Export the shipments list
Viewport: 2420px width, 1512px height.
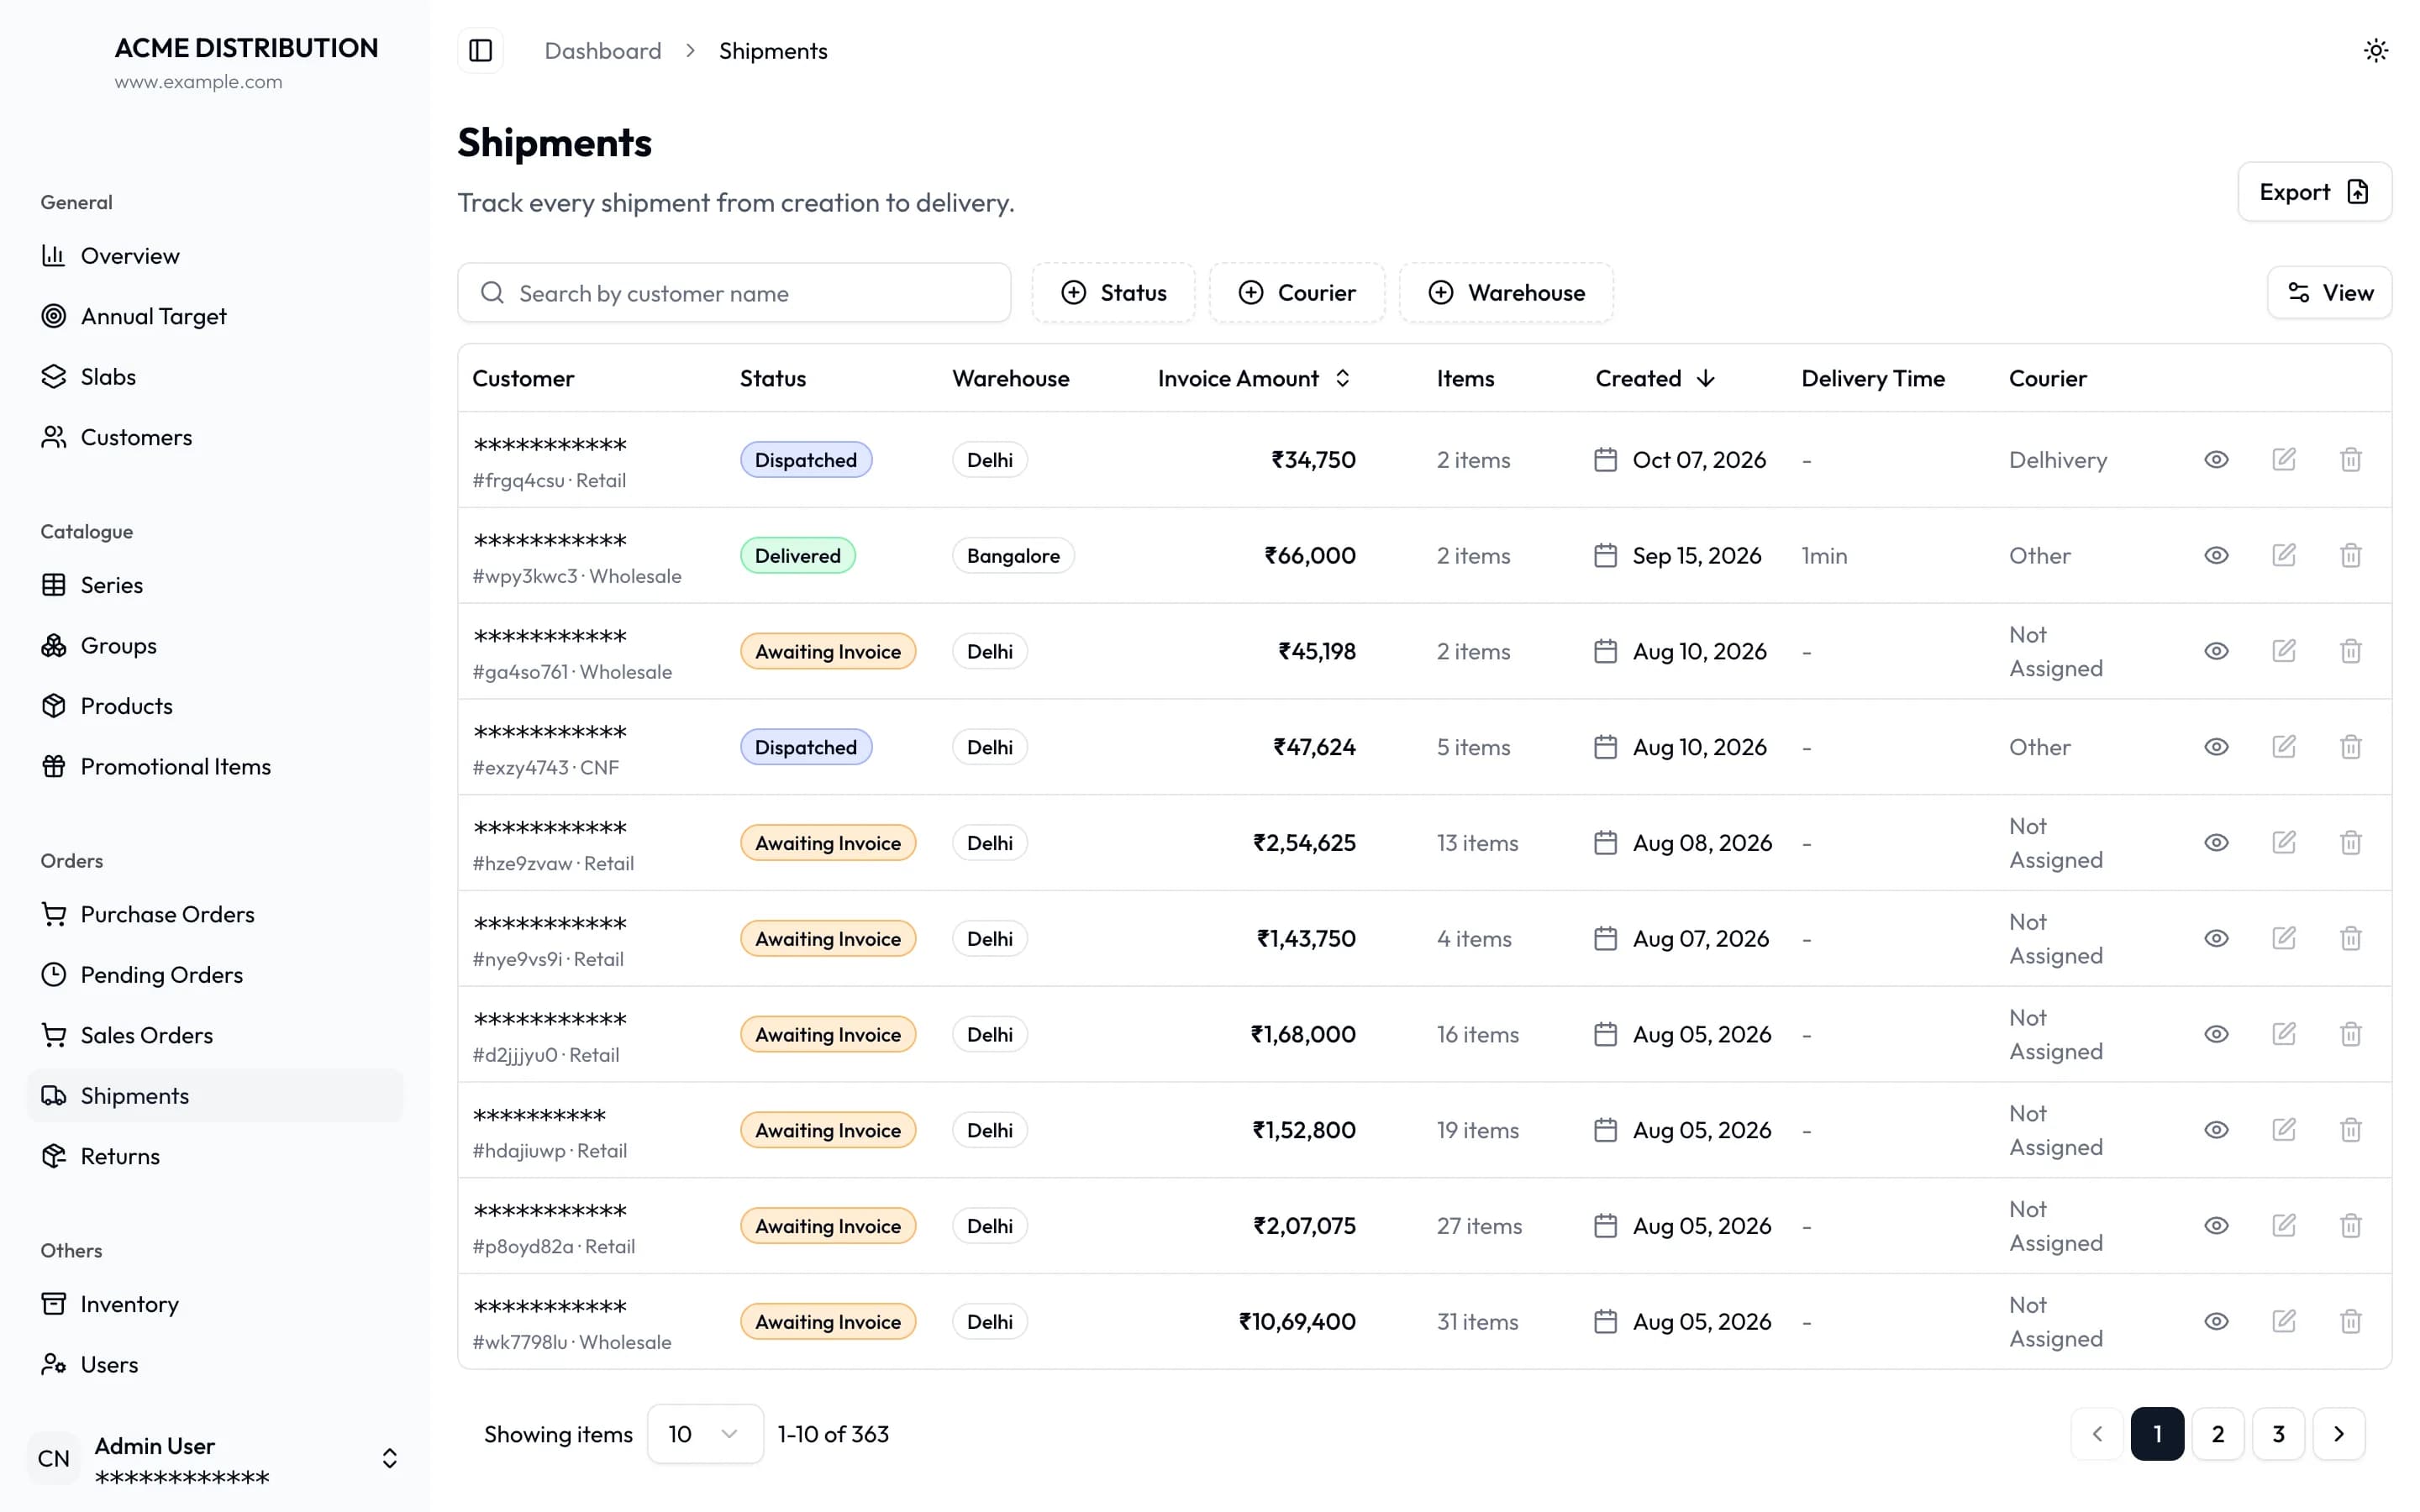[2314, 192]
